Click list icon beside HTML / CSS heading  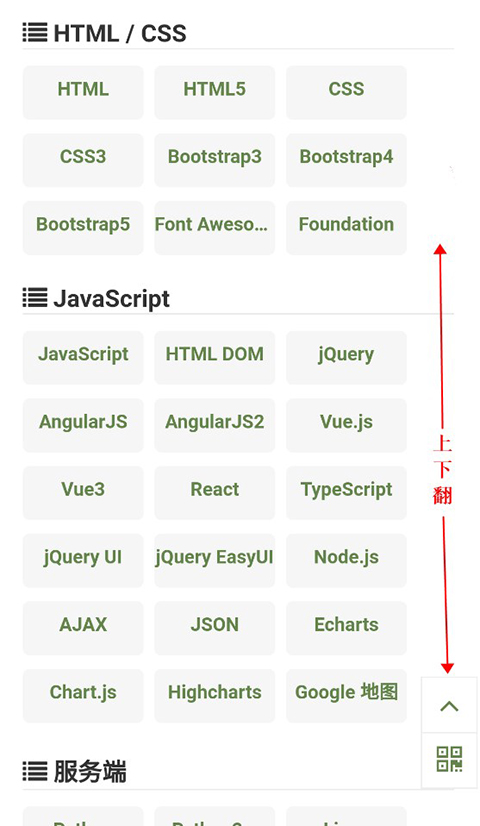coord(35,33)
